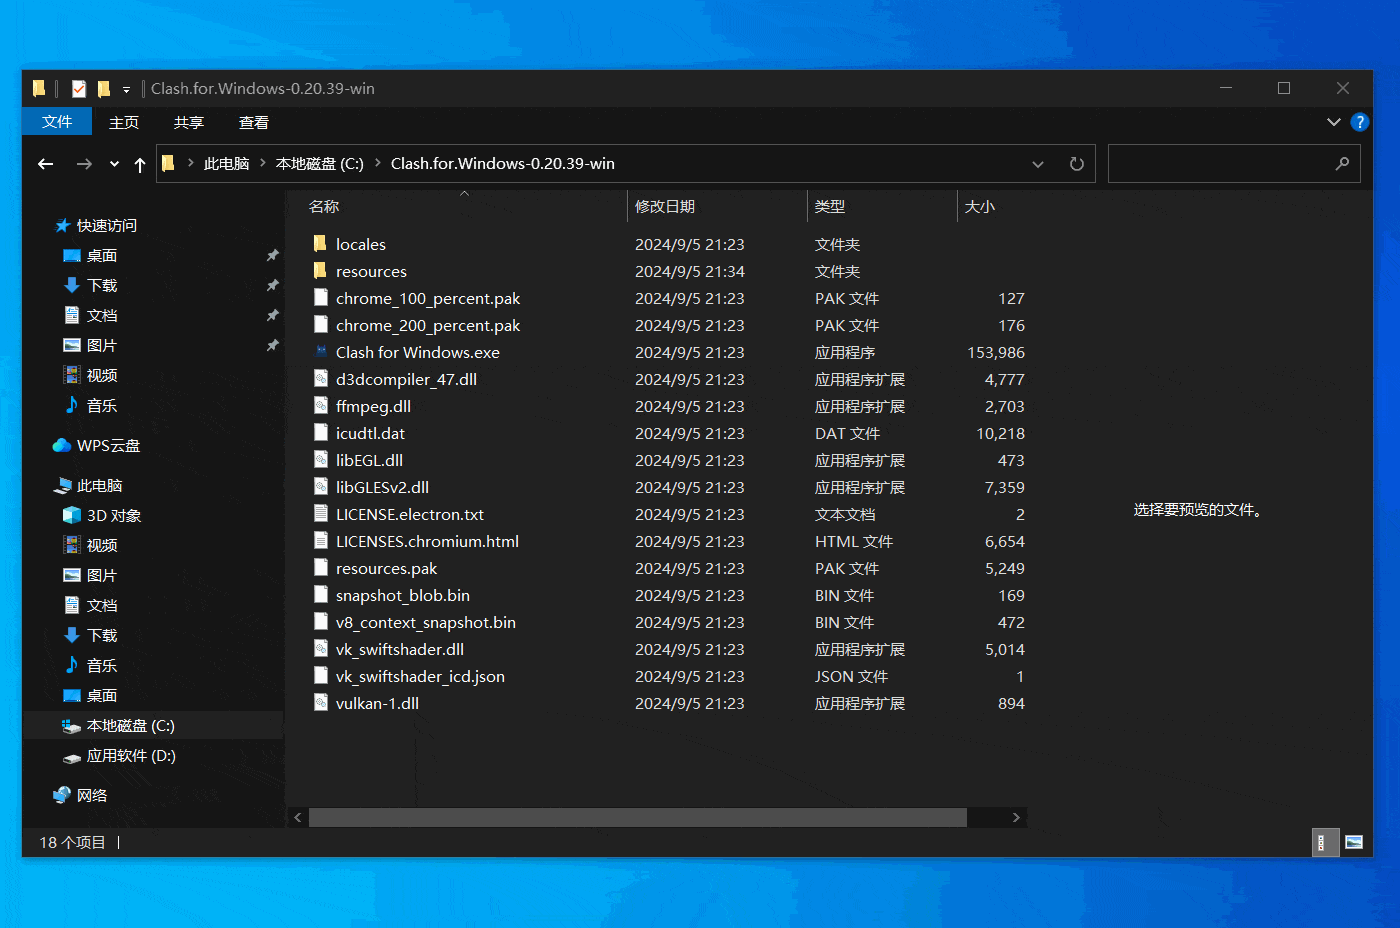Image resolution: width=1400 pixels, height=928 pixels.
Task: Click the Properties icon in title bar toolbar
Action: [x=78, y=88]
